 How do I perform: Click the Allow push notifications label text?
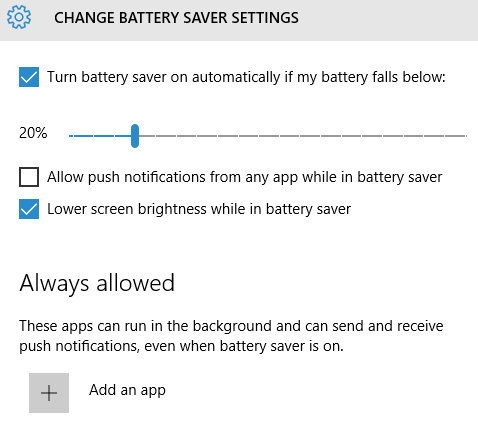tap(245, 177)
